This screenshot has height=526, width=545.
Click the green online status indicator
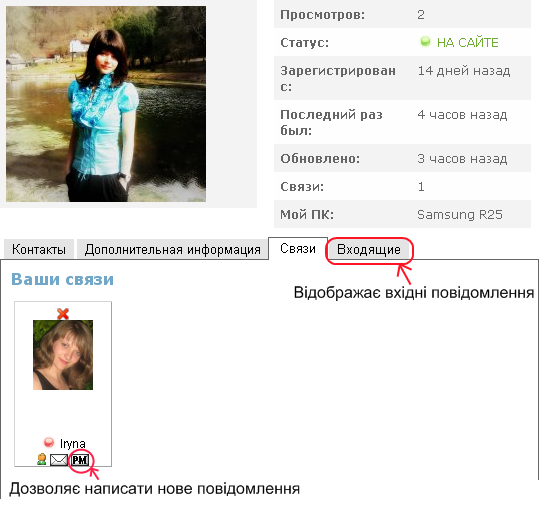point(425,42)
